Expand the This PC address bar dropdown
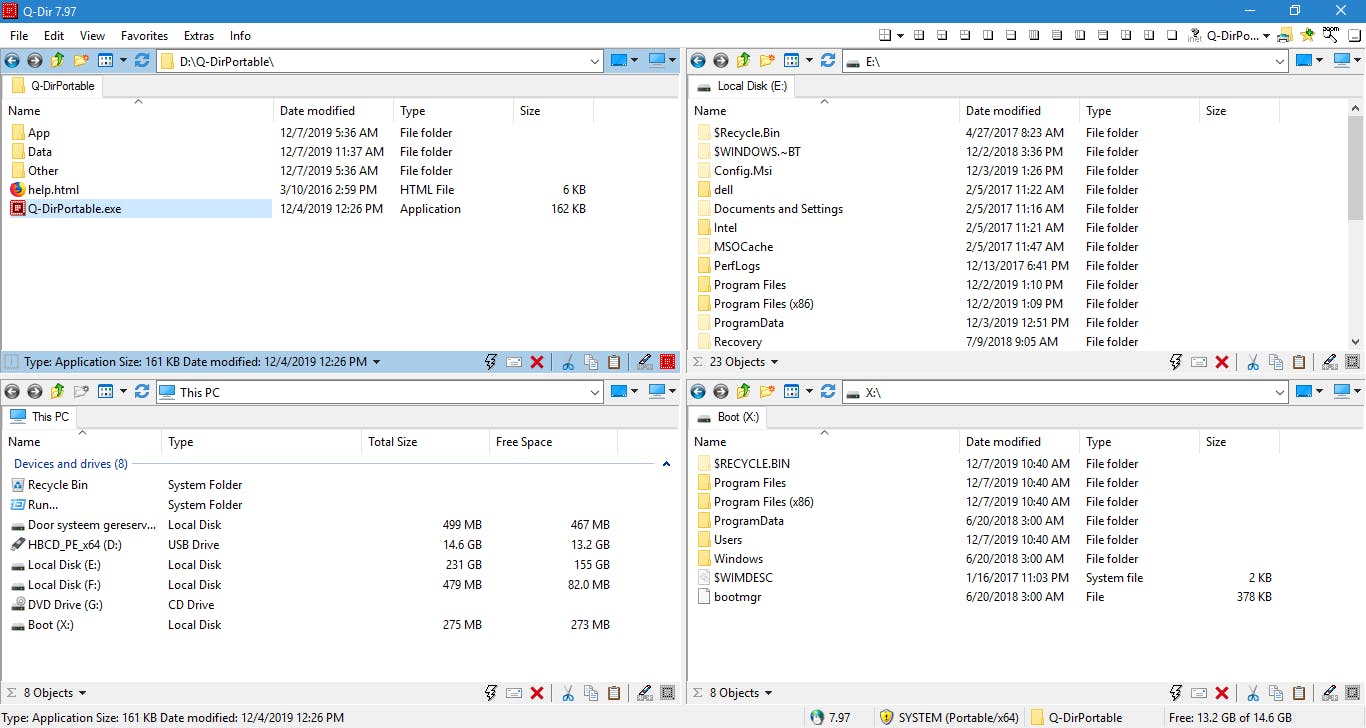This screenshot has width=1366, height=728. coord(595,392)
